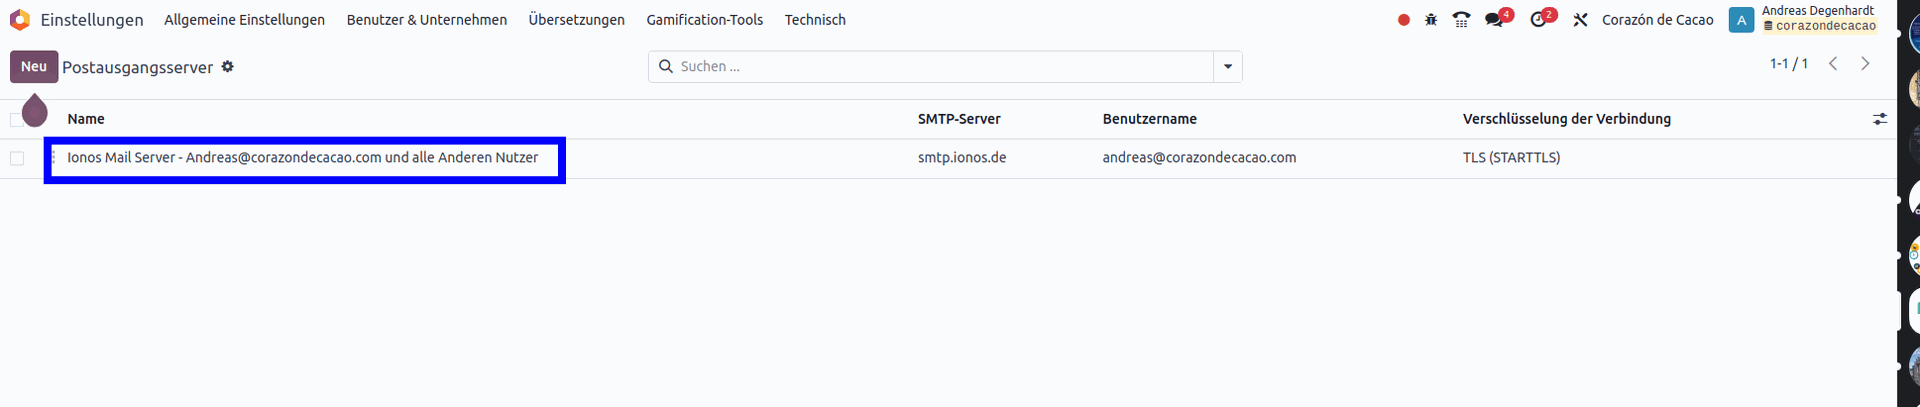Click the wrench and screwdriver tools icon
The height and width of the screenshot is (407, 1920).
(1580, 20)
